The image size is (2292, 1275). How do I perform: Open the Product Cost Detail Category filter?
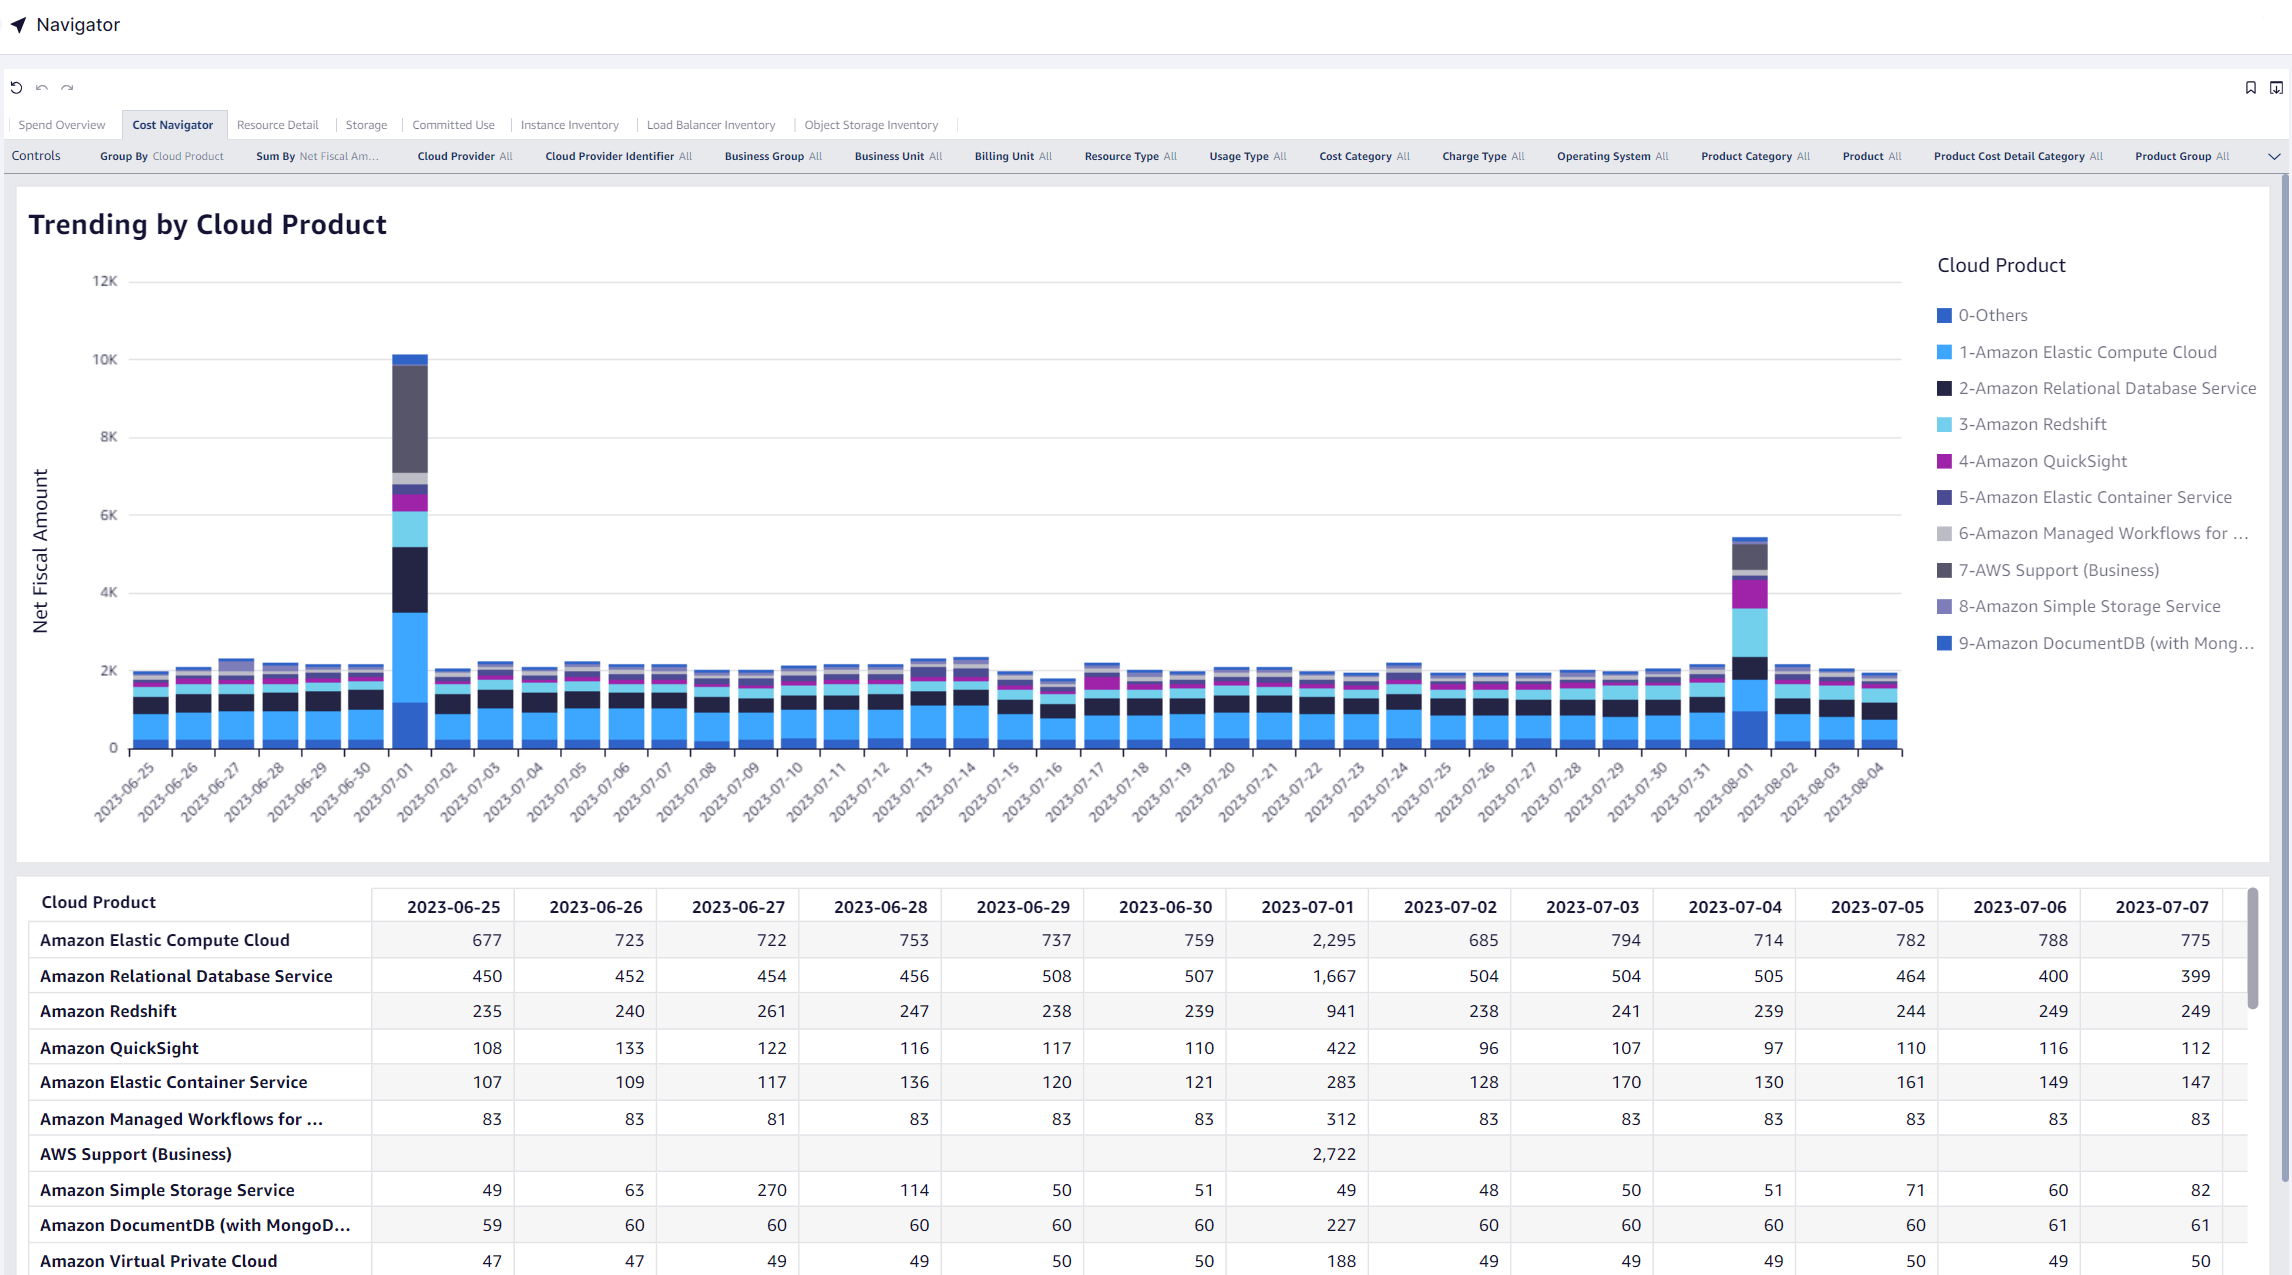(2018, 156)
